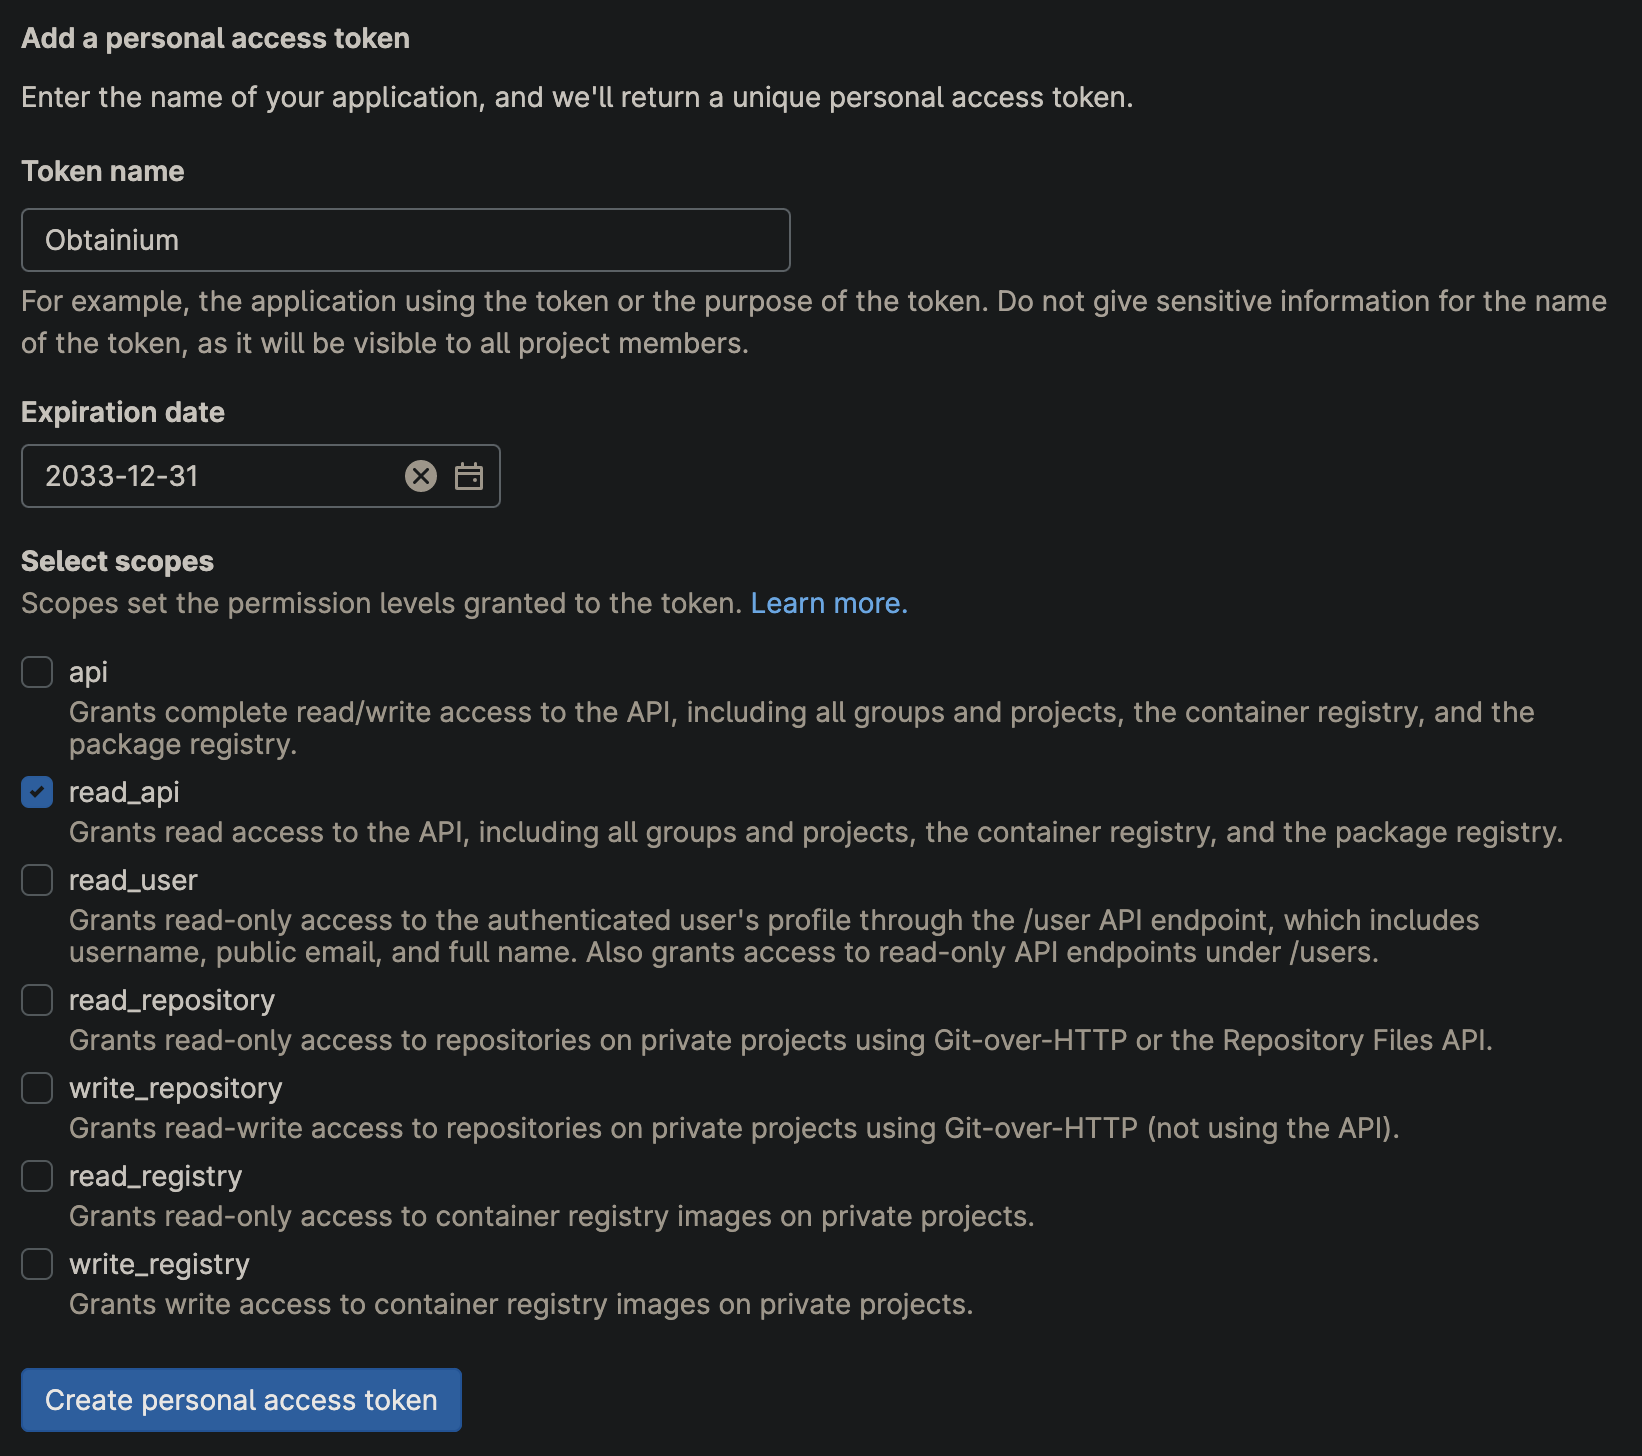
Task: Open the Learn more link about scopes
Action: (x=828, y=603)
